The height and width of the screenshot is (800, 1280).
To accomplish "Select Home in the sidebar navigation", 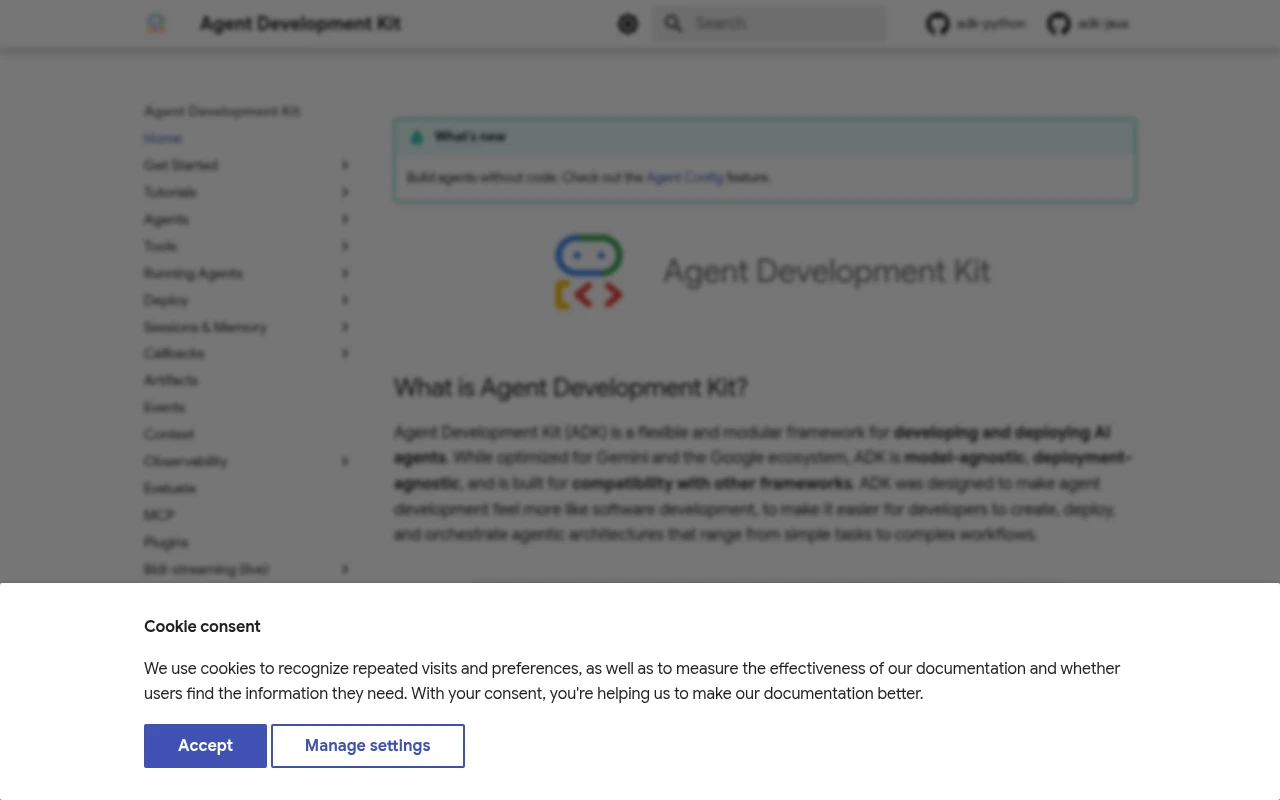I will click(162, 138).
